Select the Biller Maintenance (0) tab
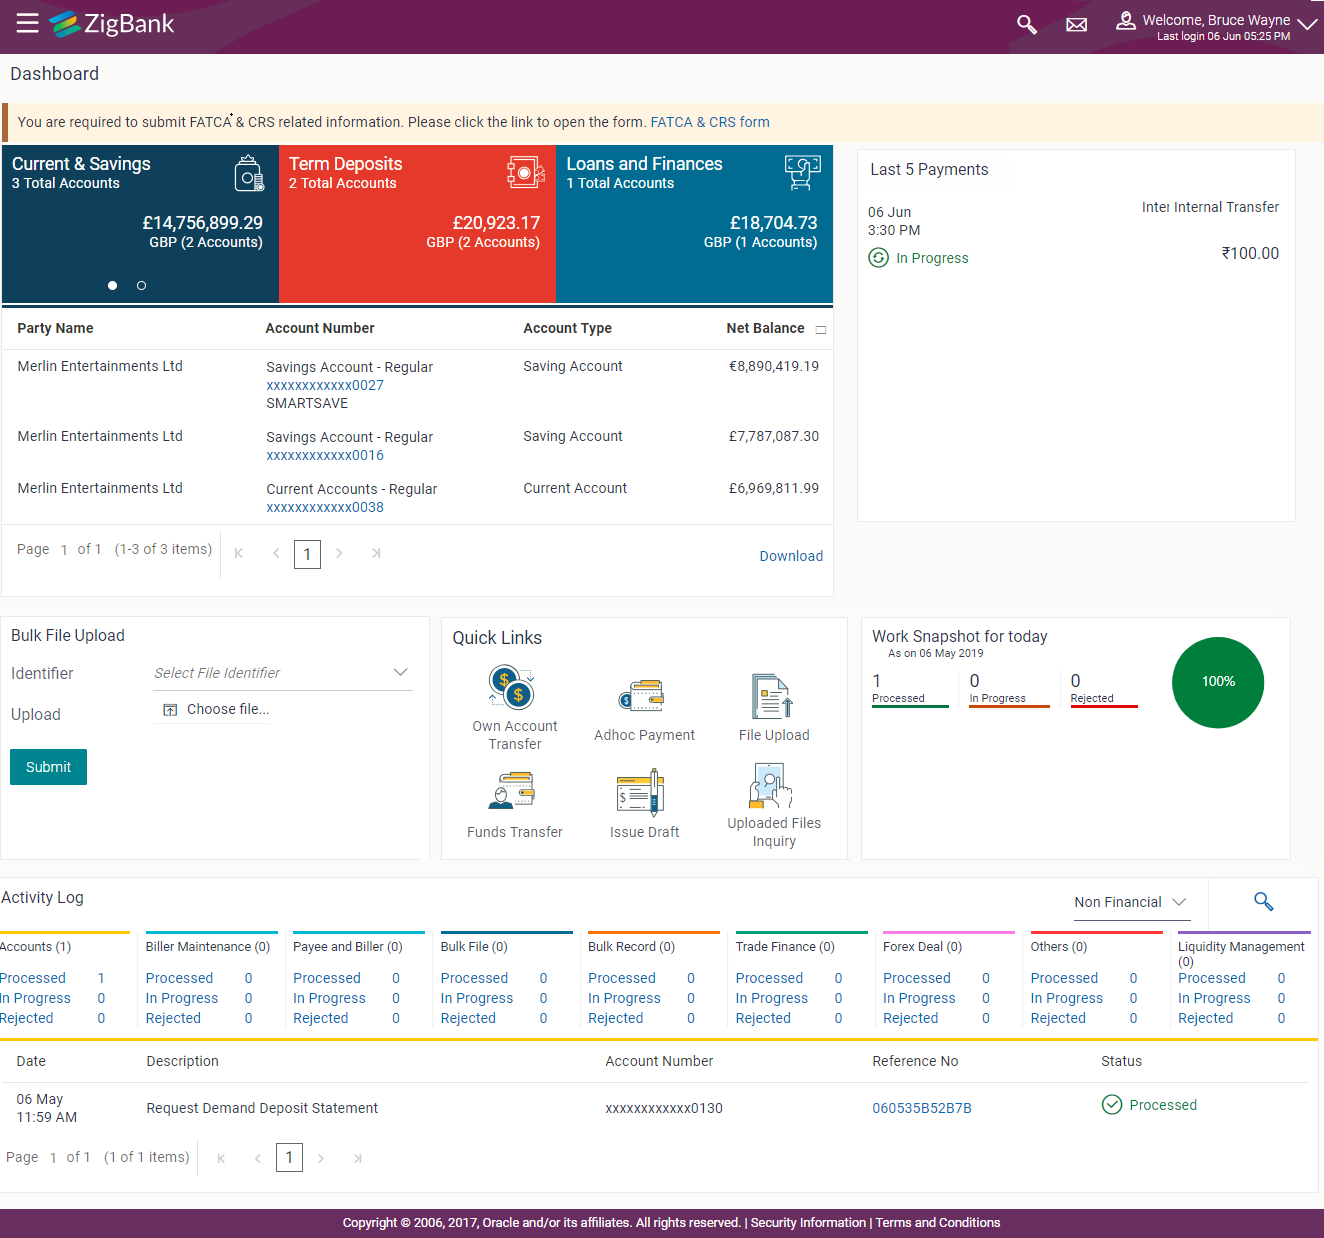 click(x=208, y=946)
